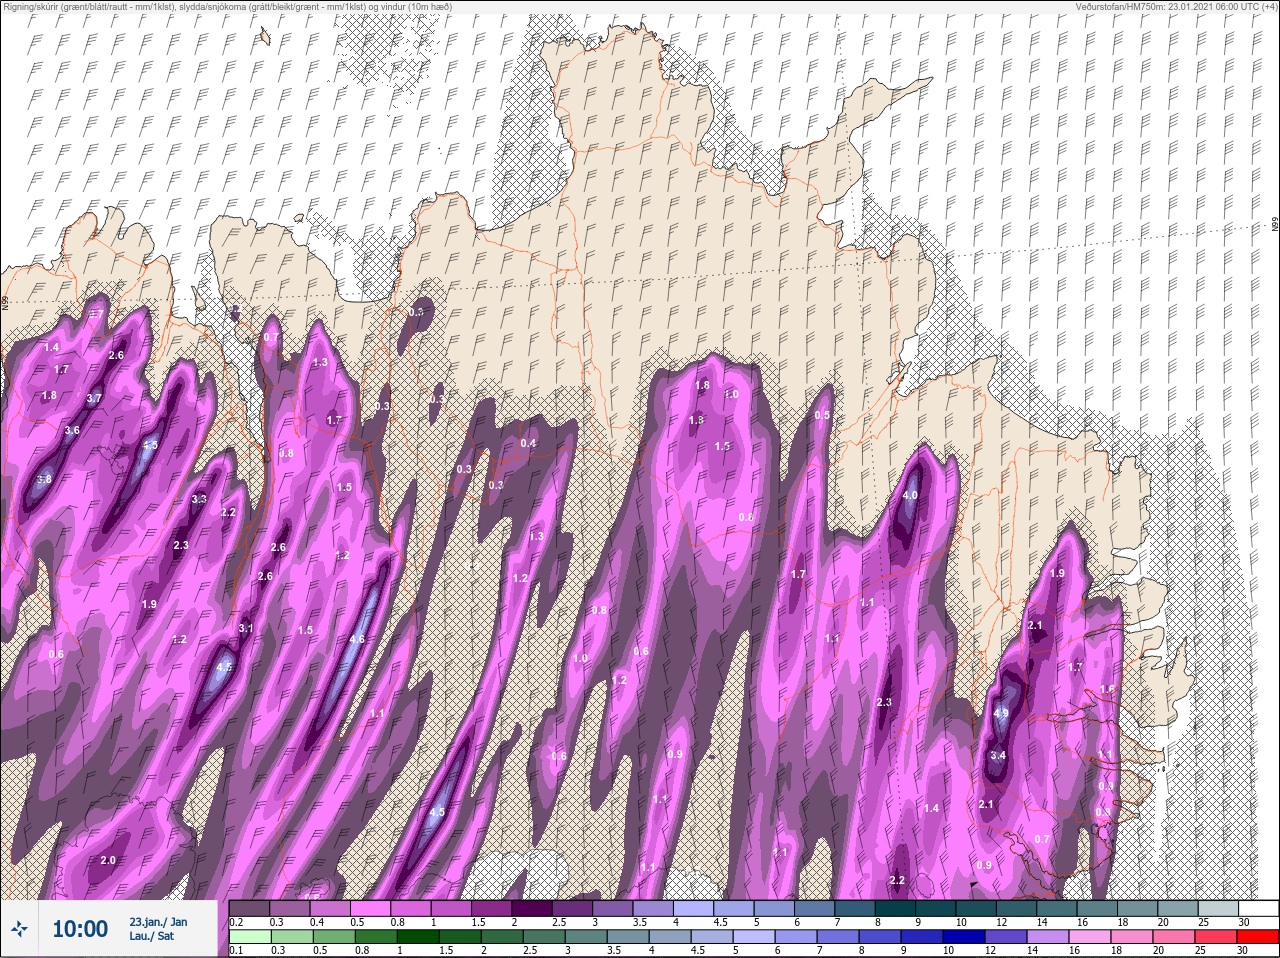Click the 3.1 precipitation value on the map
Viewport: 1280px width, 958px height.
(246, 628)
